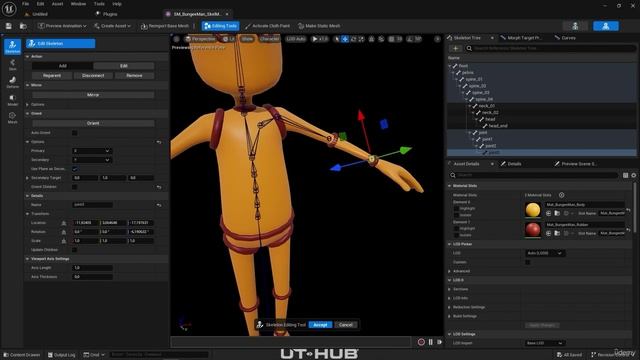
Task: Open viewport options hamburger menu icon
Action: click(x=176, y=39)
